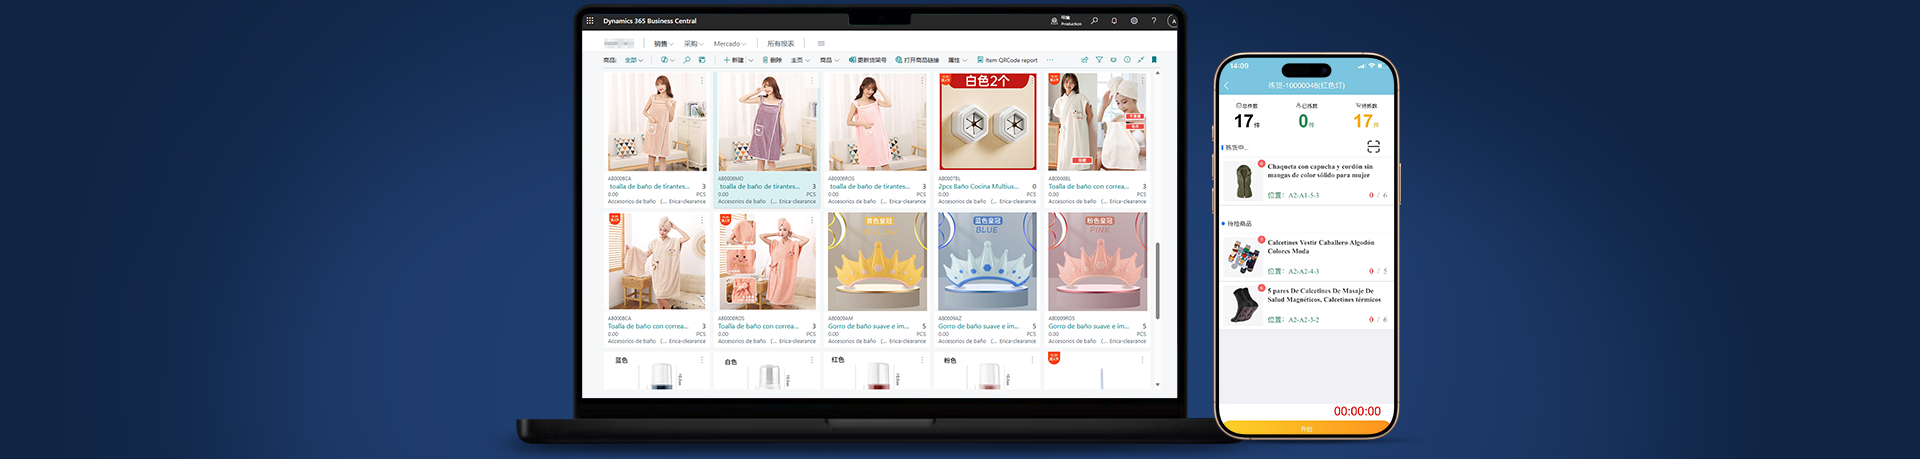Click the share icon in the toolbar
1920x459 pixels.
pyautogui.click(x=1084, y=60)
